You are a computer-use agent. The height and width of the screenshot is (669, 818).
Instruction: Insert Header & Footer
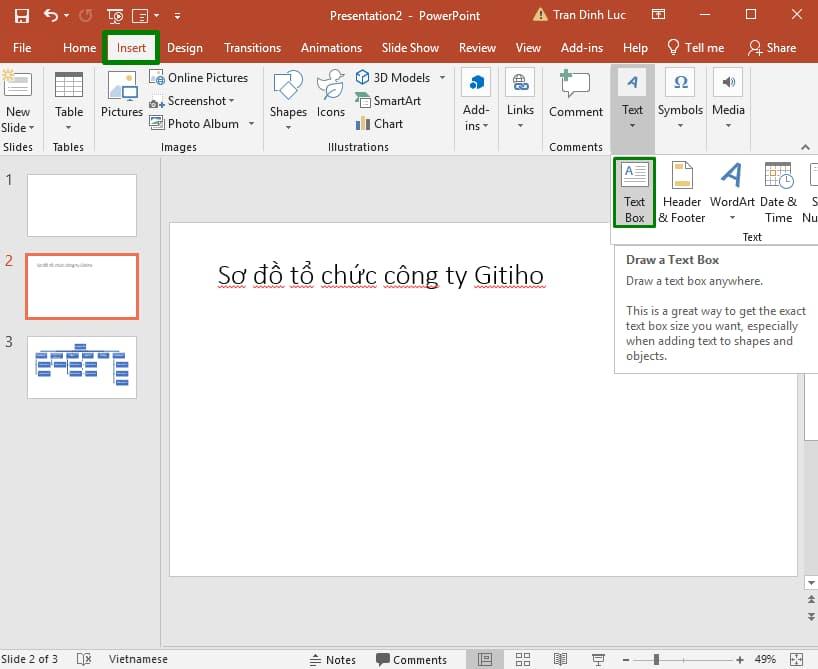coord(681,190)
